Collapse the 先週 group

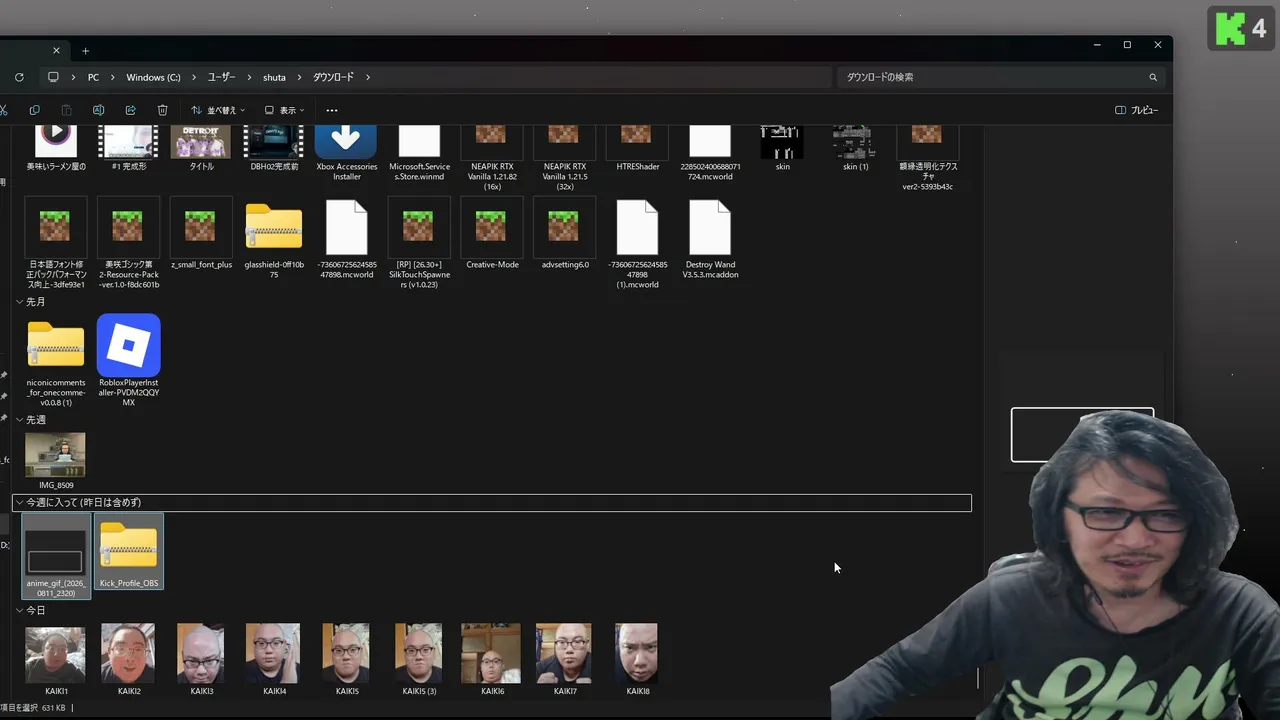[x=19, y=420]
